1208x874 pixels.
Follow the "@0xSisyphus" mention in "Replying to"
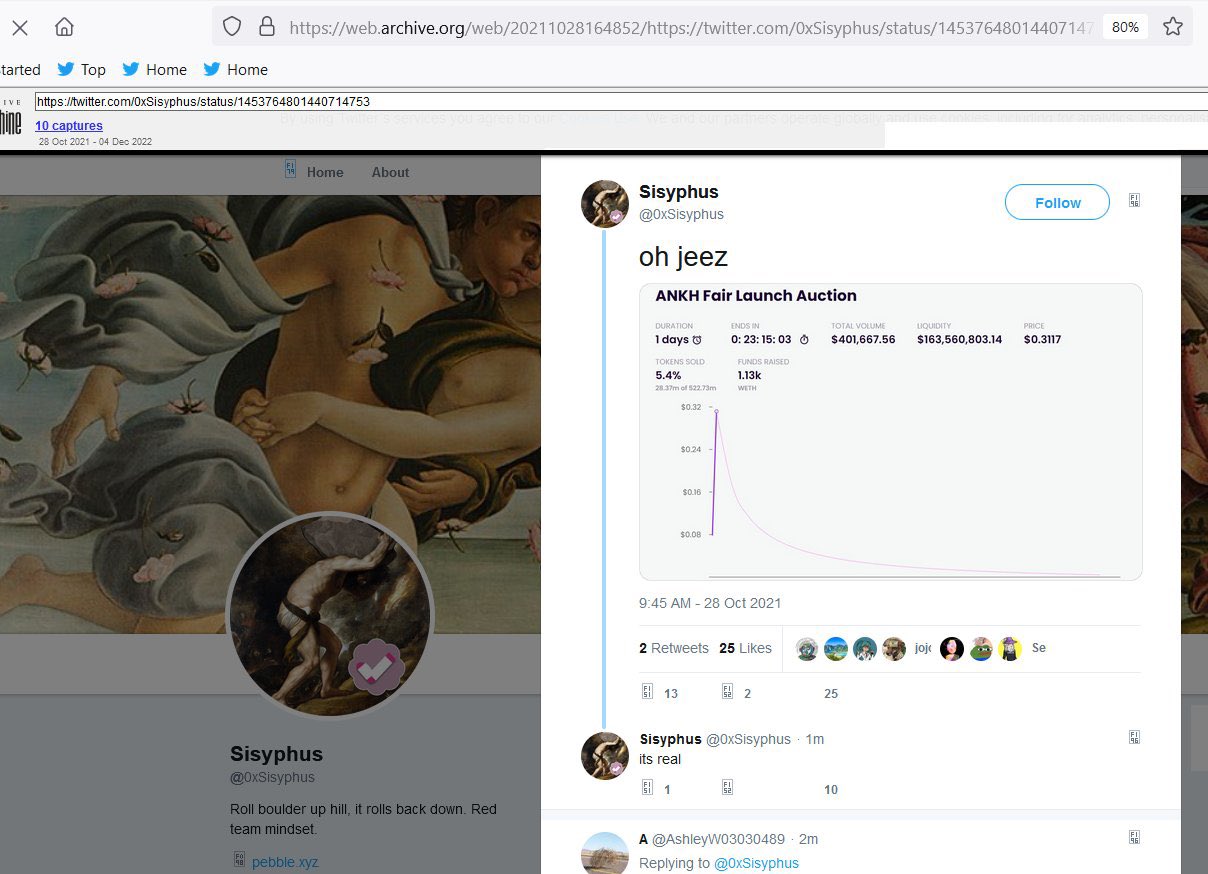click(x=756, y=863)
